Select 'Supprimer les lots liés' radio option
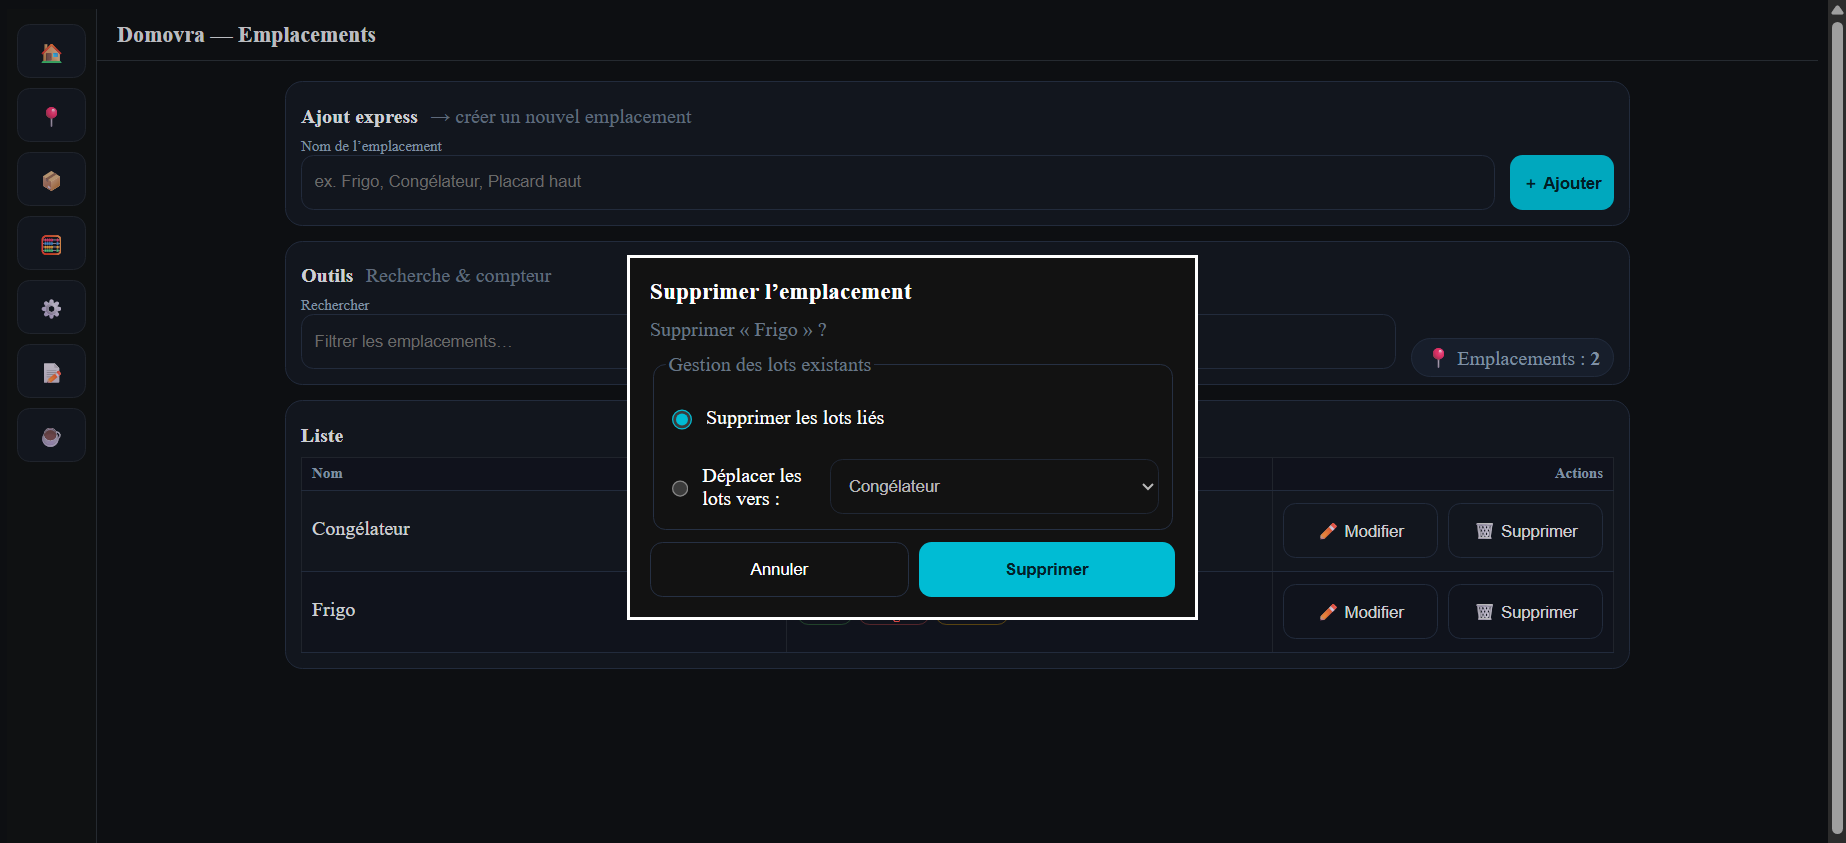Viewport: 1846px width, 843px height. 682,419
